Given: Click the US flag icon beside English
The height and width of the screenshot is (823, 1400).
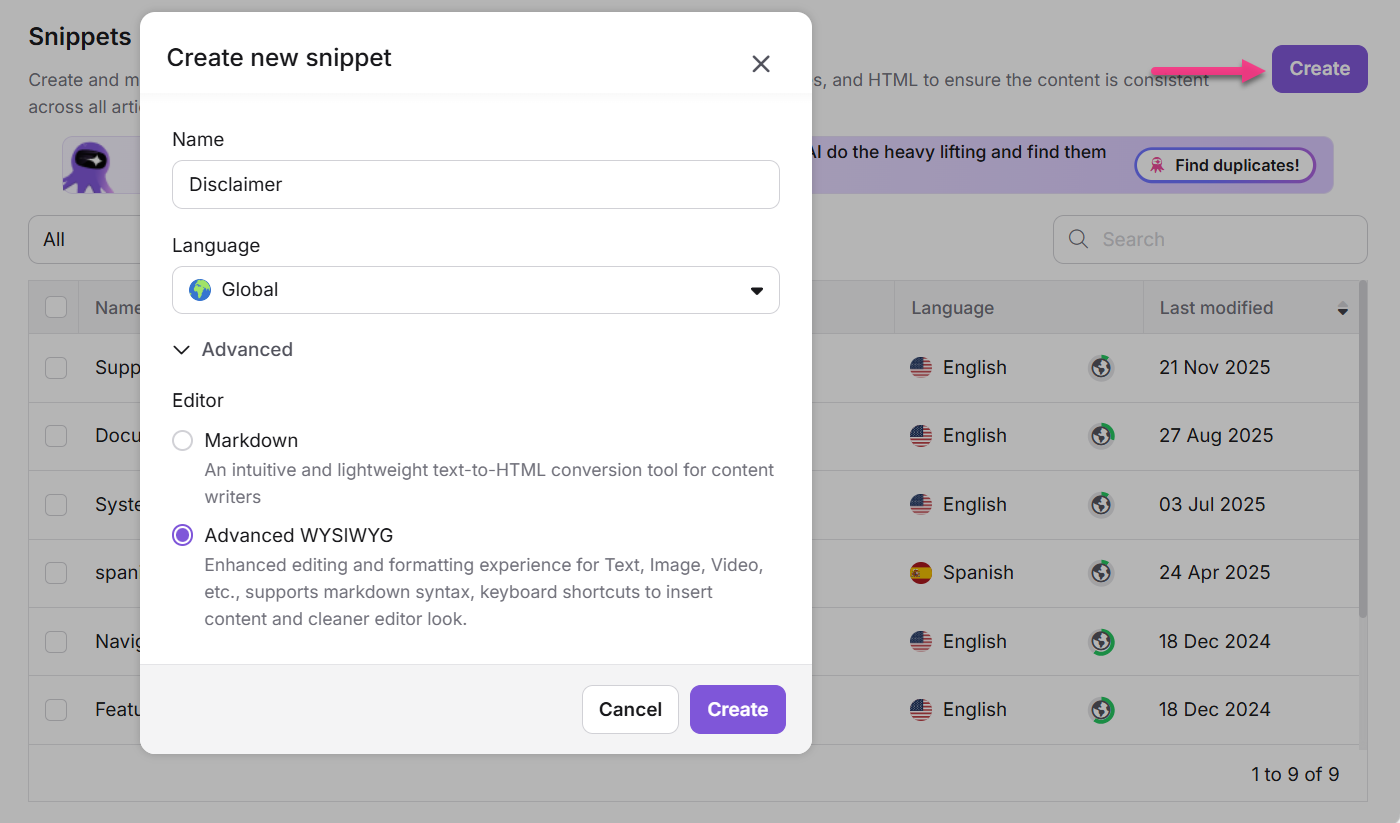Looking at the screenshot, I should [921, 367].
